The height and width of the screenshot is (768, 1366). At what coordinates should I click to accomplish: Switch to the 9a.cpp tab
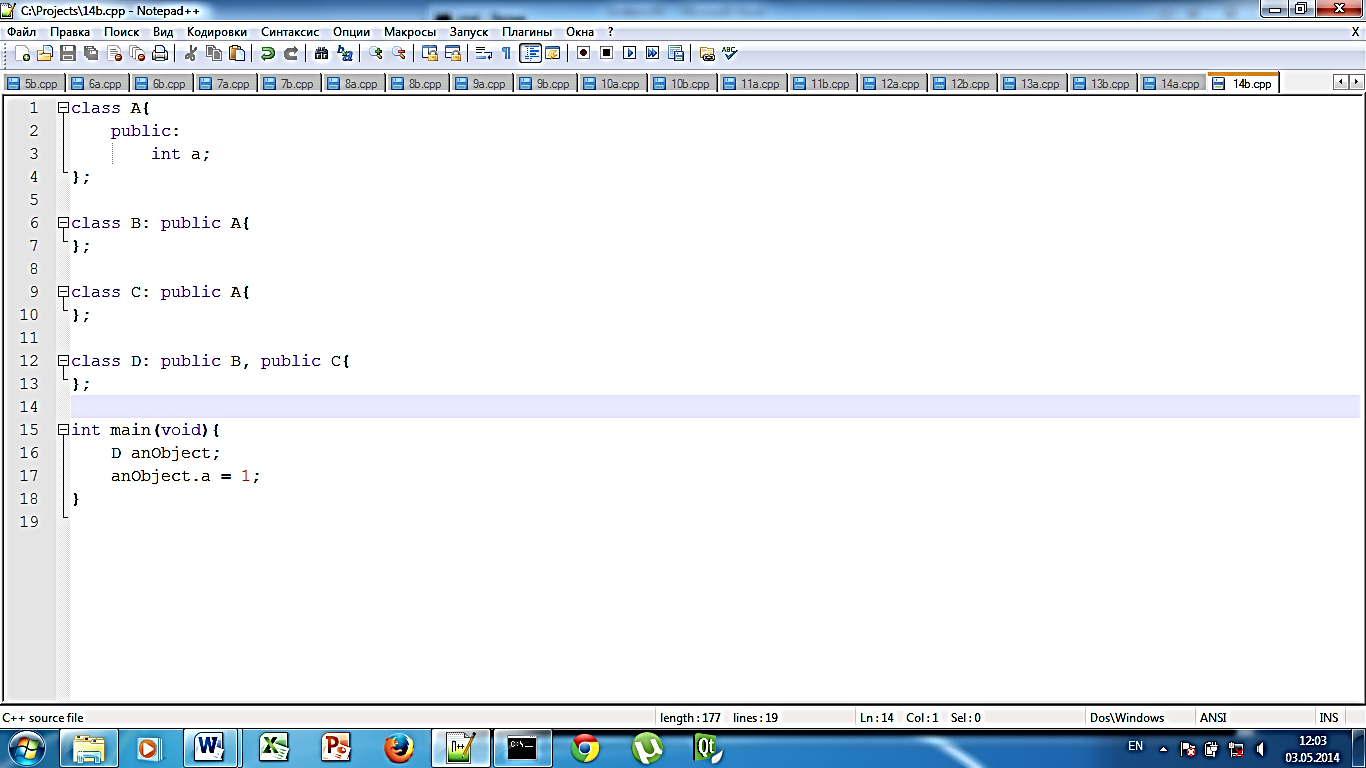pyautogui.click(x=481, y=84)
